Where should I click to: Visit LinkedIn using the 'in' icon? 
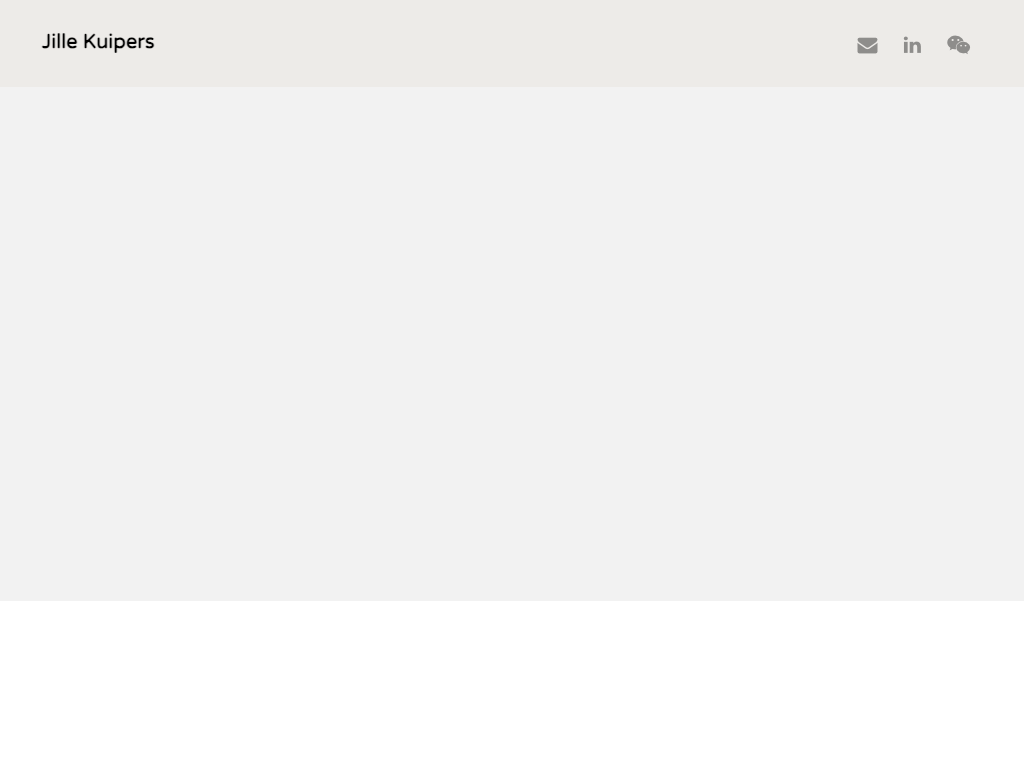(912, 45)
